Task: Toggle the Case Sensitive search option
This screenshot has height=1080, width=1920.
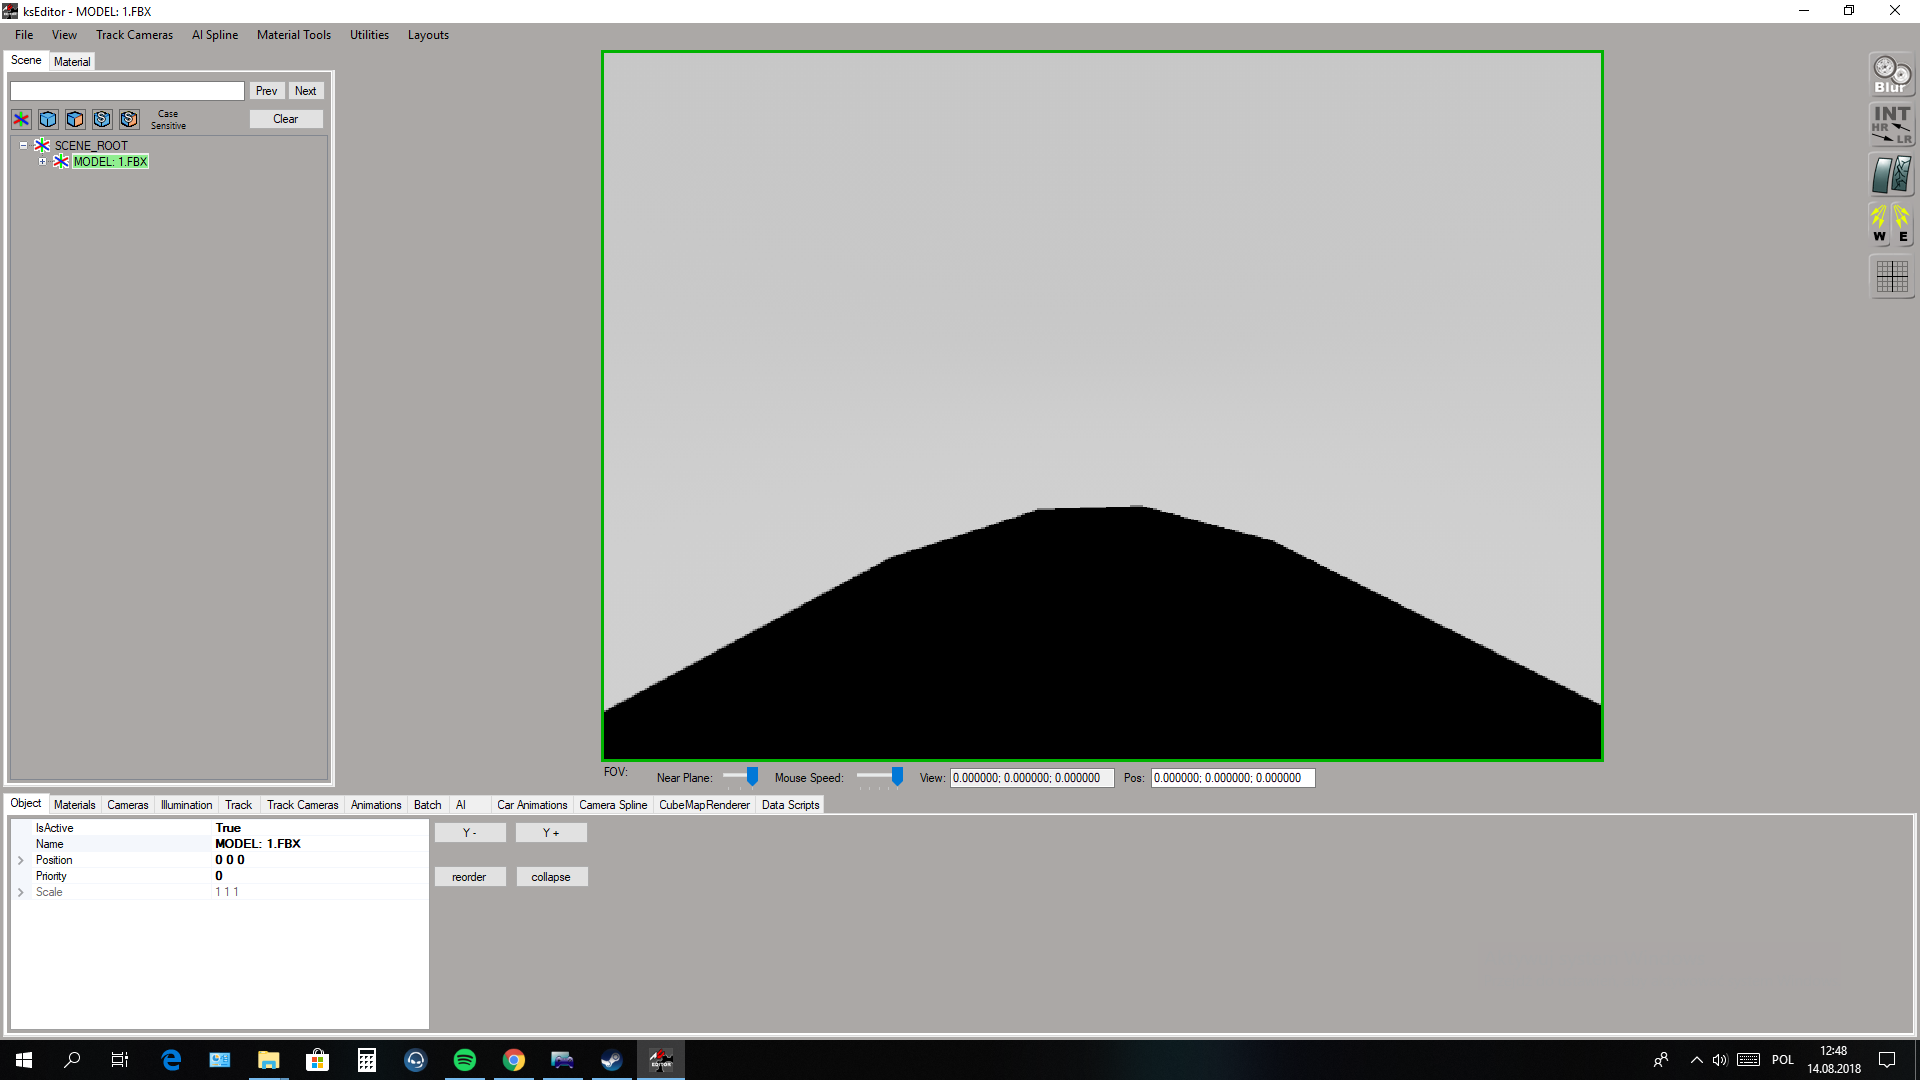Action: pyautogui.click(x=168, y=120)
